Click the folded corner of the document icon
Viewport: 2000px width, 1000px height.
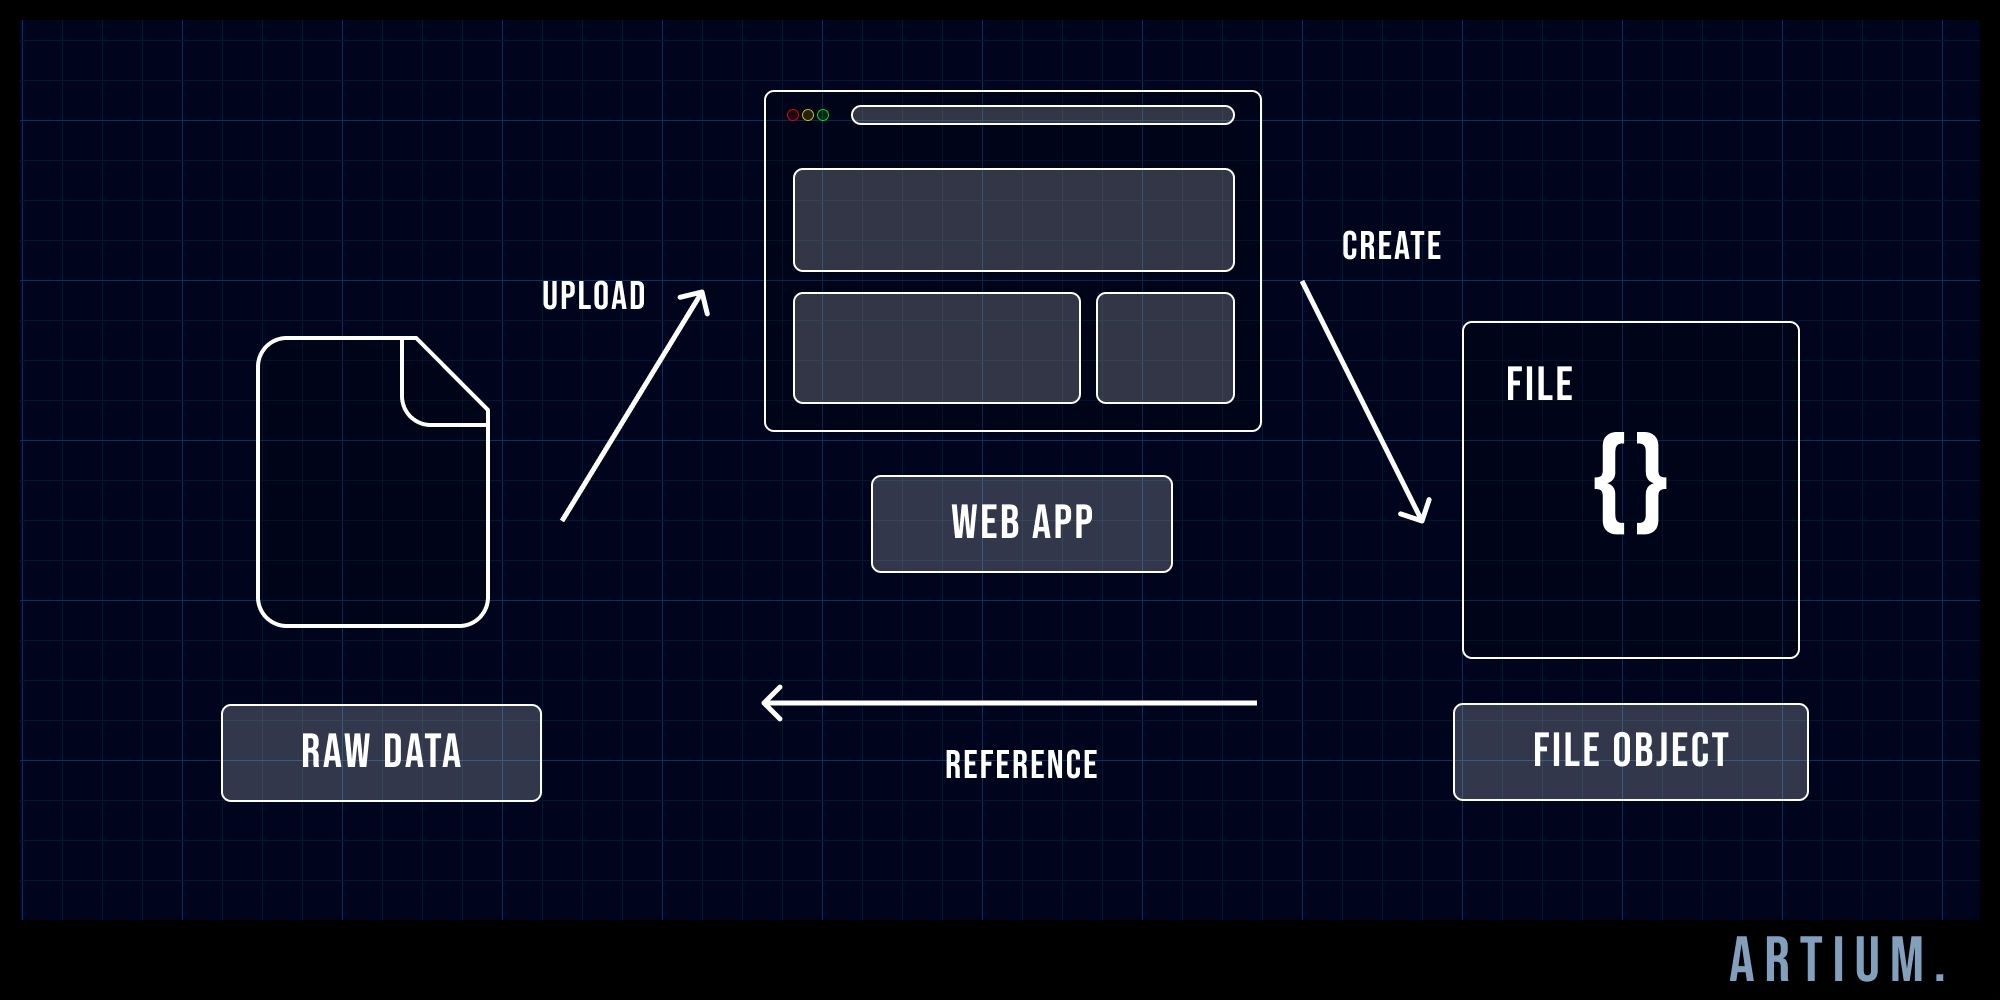445,375
